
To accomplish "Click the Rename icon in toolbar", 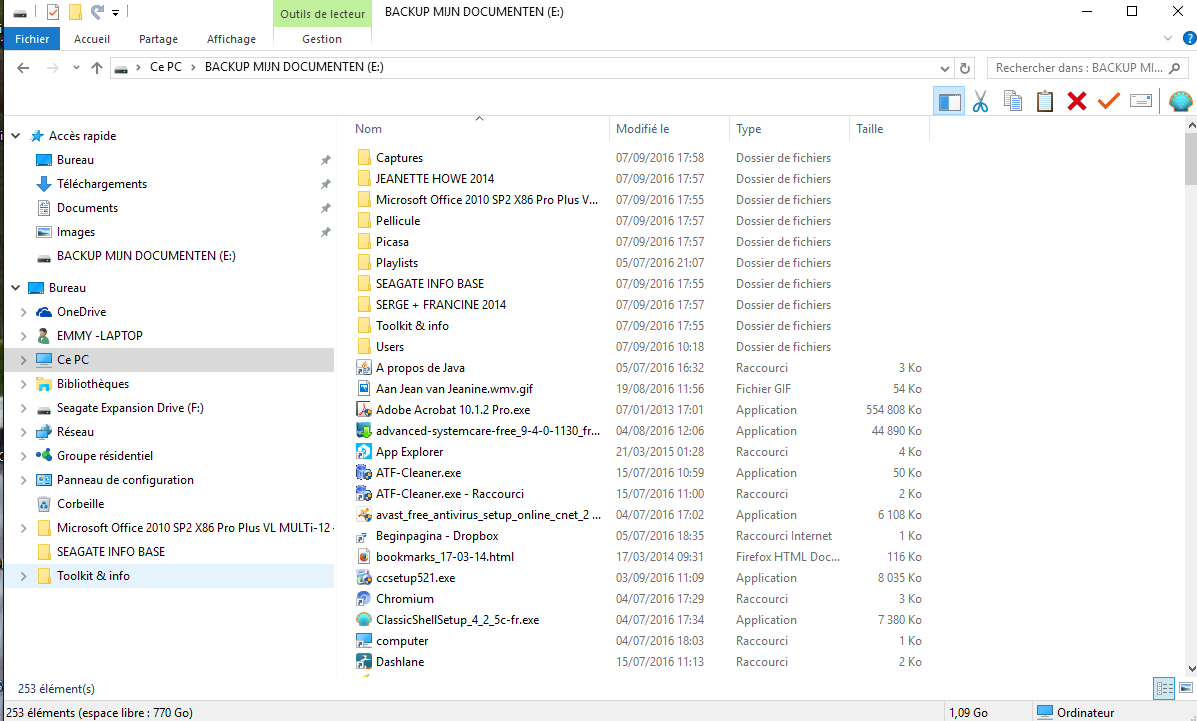I will [1141, 101].
